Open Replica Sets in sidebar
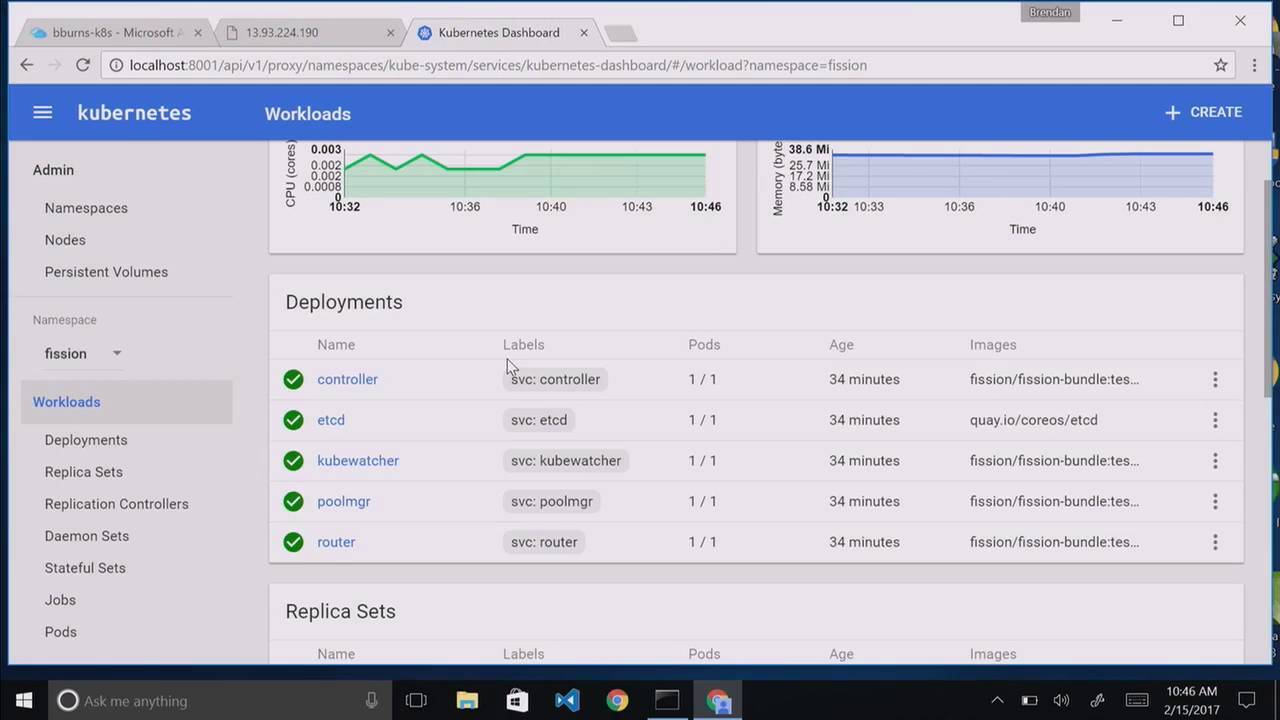This screenshot has width=1280, height=720. point(84,472)
